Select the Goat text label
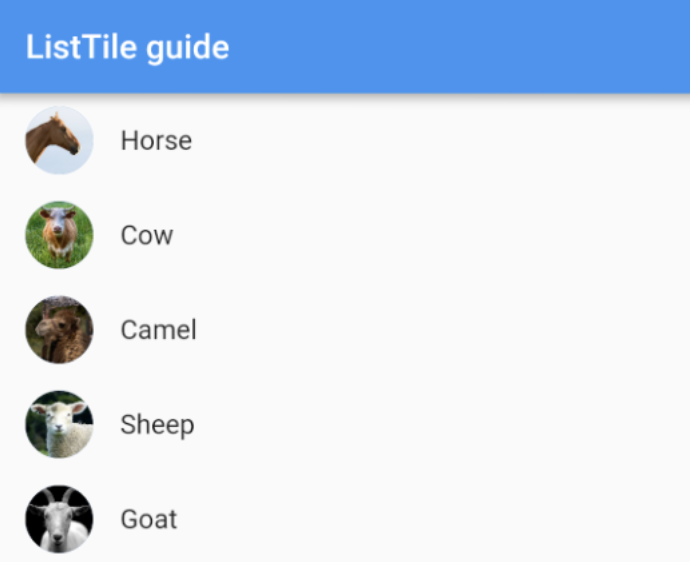 coord(149,519)
